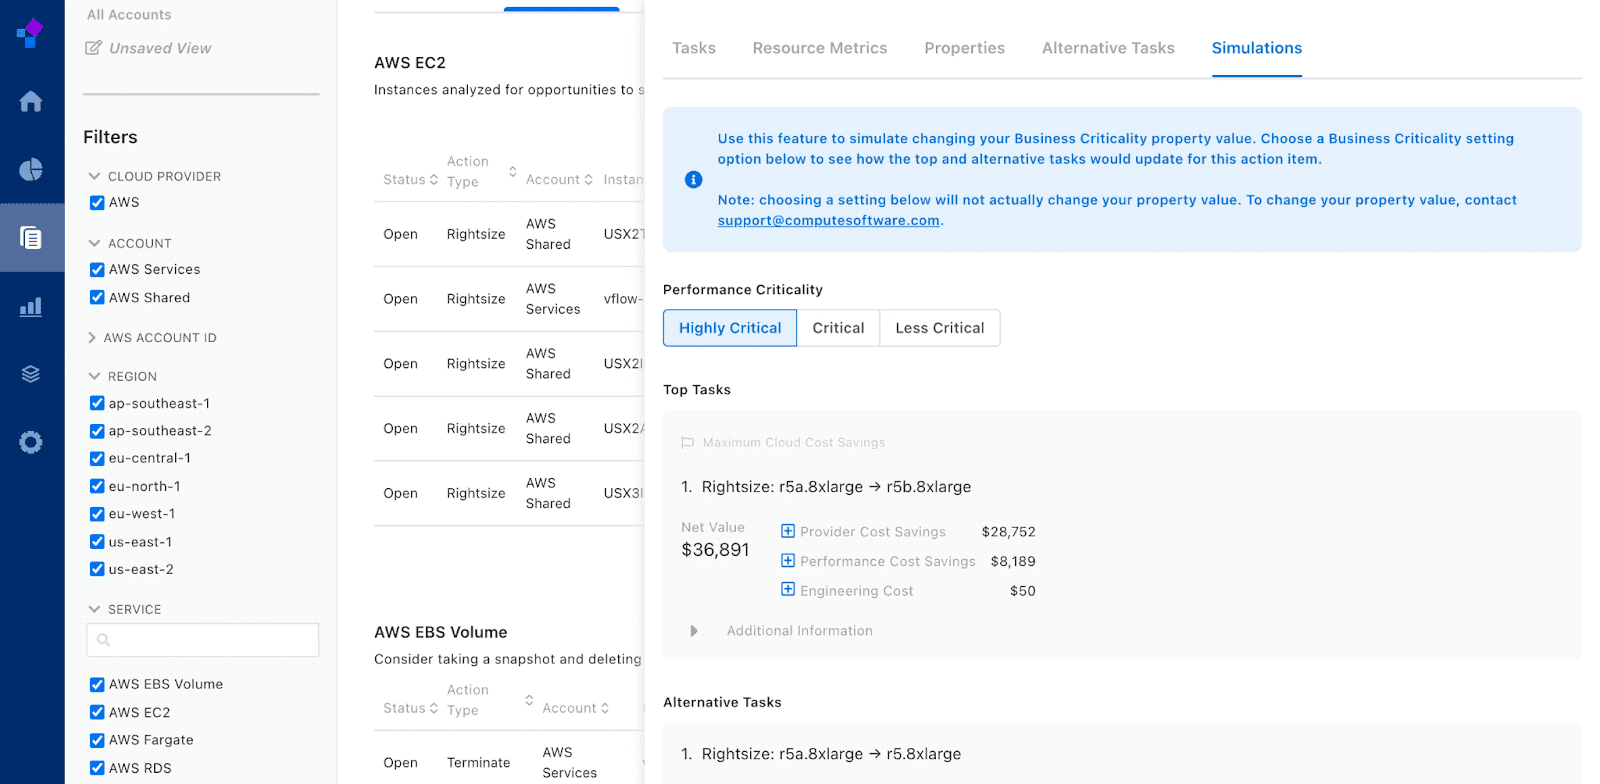Toggle the AWS Fargate service checkbox

(x=97, y=740)
